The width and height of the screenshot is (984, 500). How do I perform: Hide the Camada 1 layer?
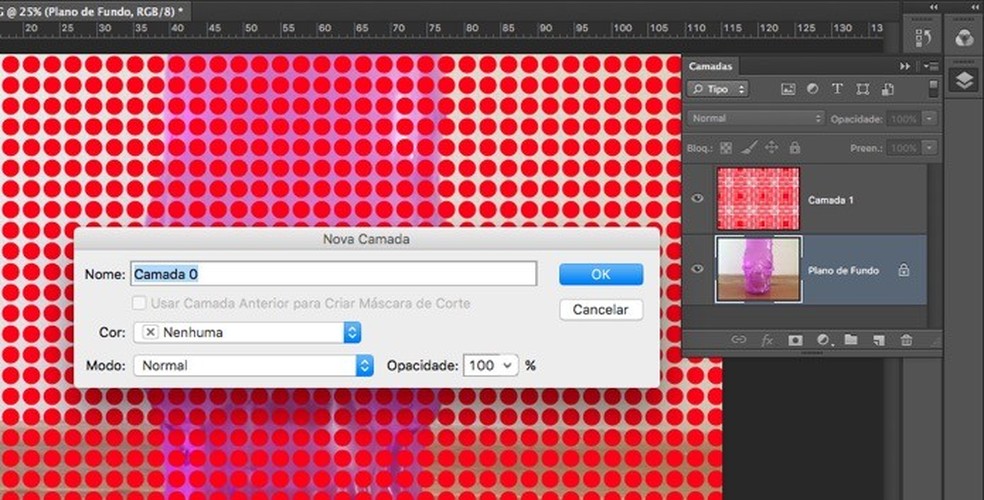698,199
